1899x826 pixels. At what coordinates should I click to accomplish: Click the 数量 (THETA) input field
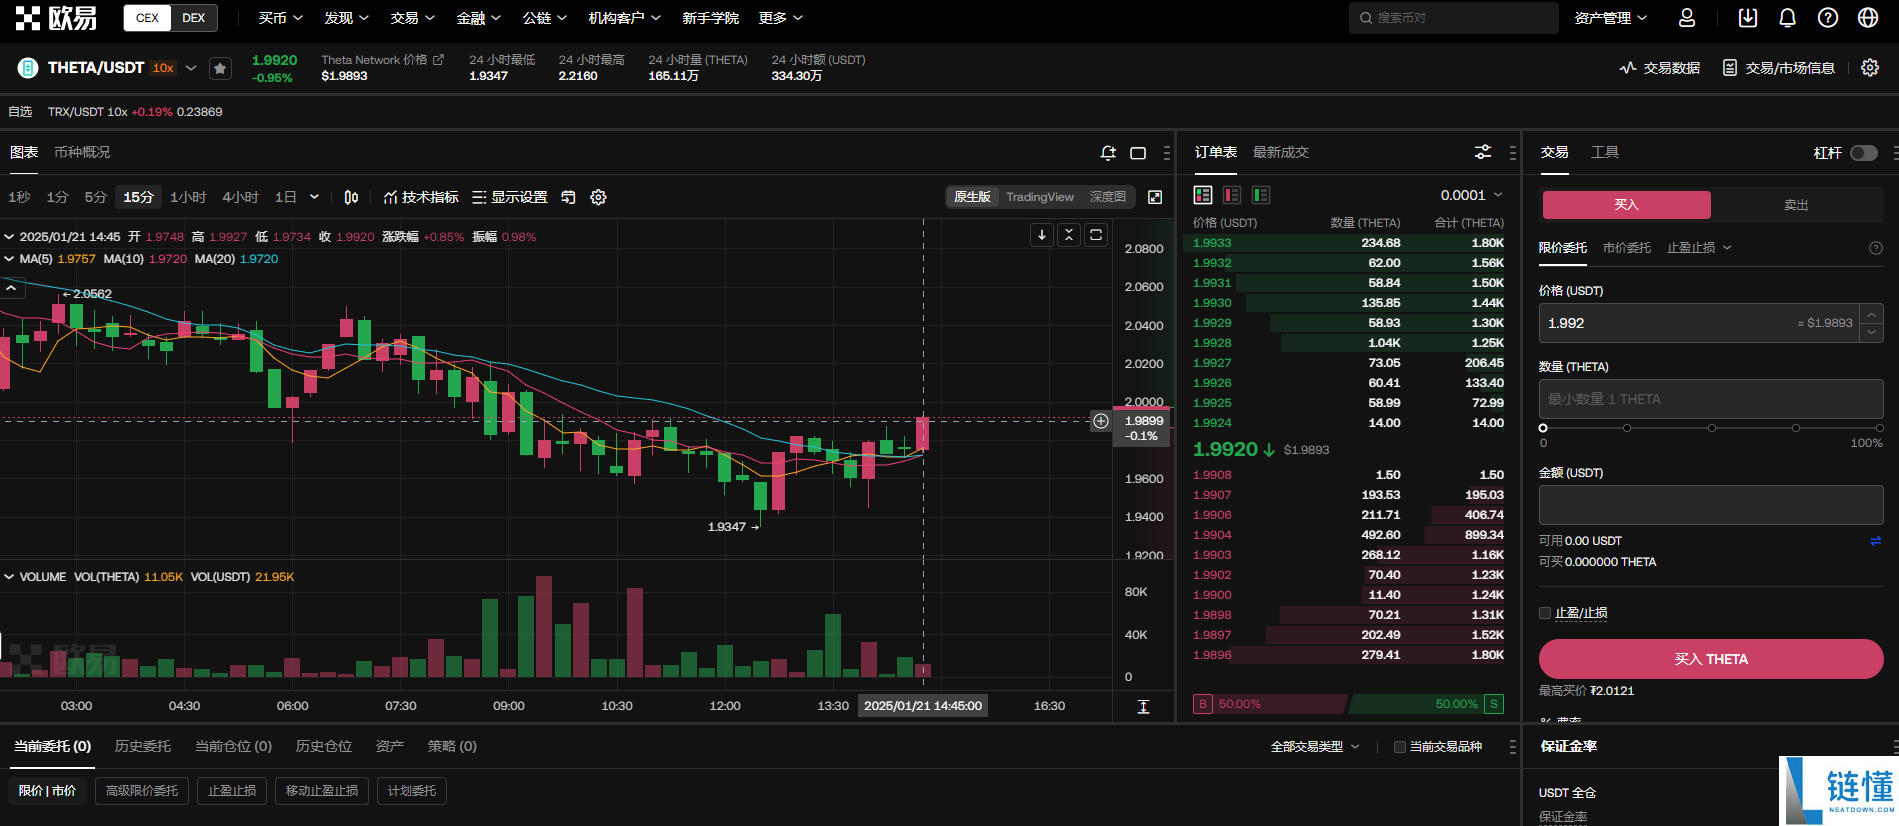point(1711,399)
